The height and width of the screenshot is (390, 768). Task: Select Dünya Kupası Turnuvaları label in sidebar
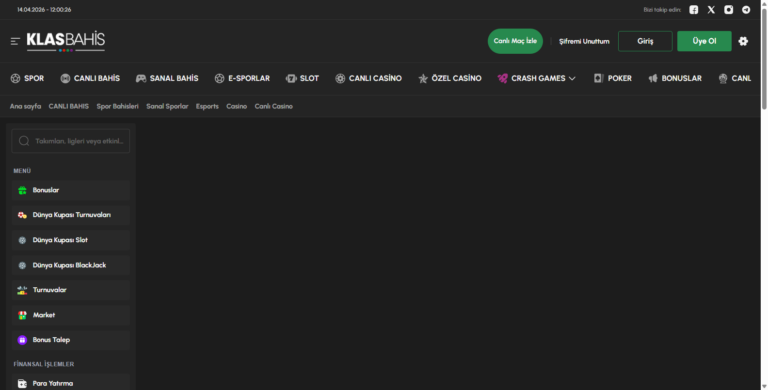coord(72,215)
